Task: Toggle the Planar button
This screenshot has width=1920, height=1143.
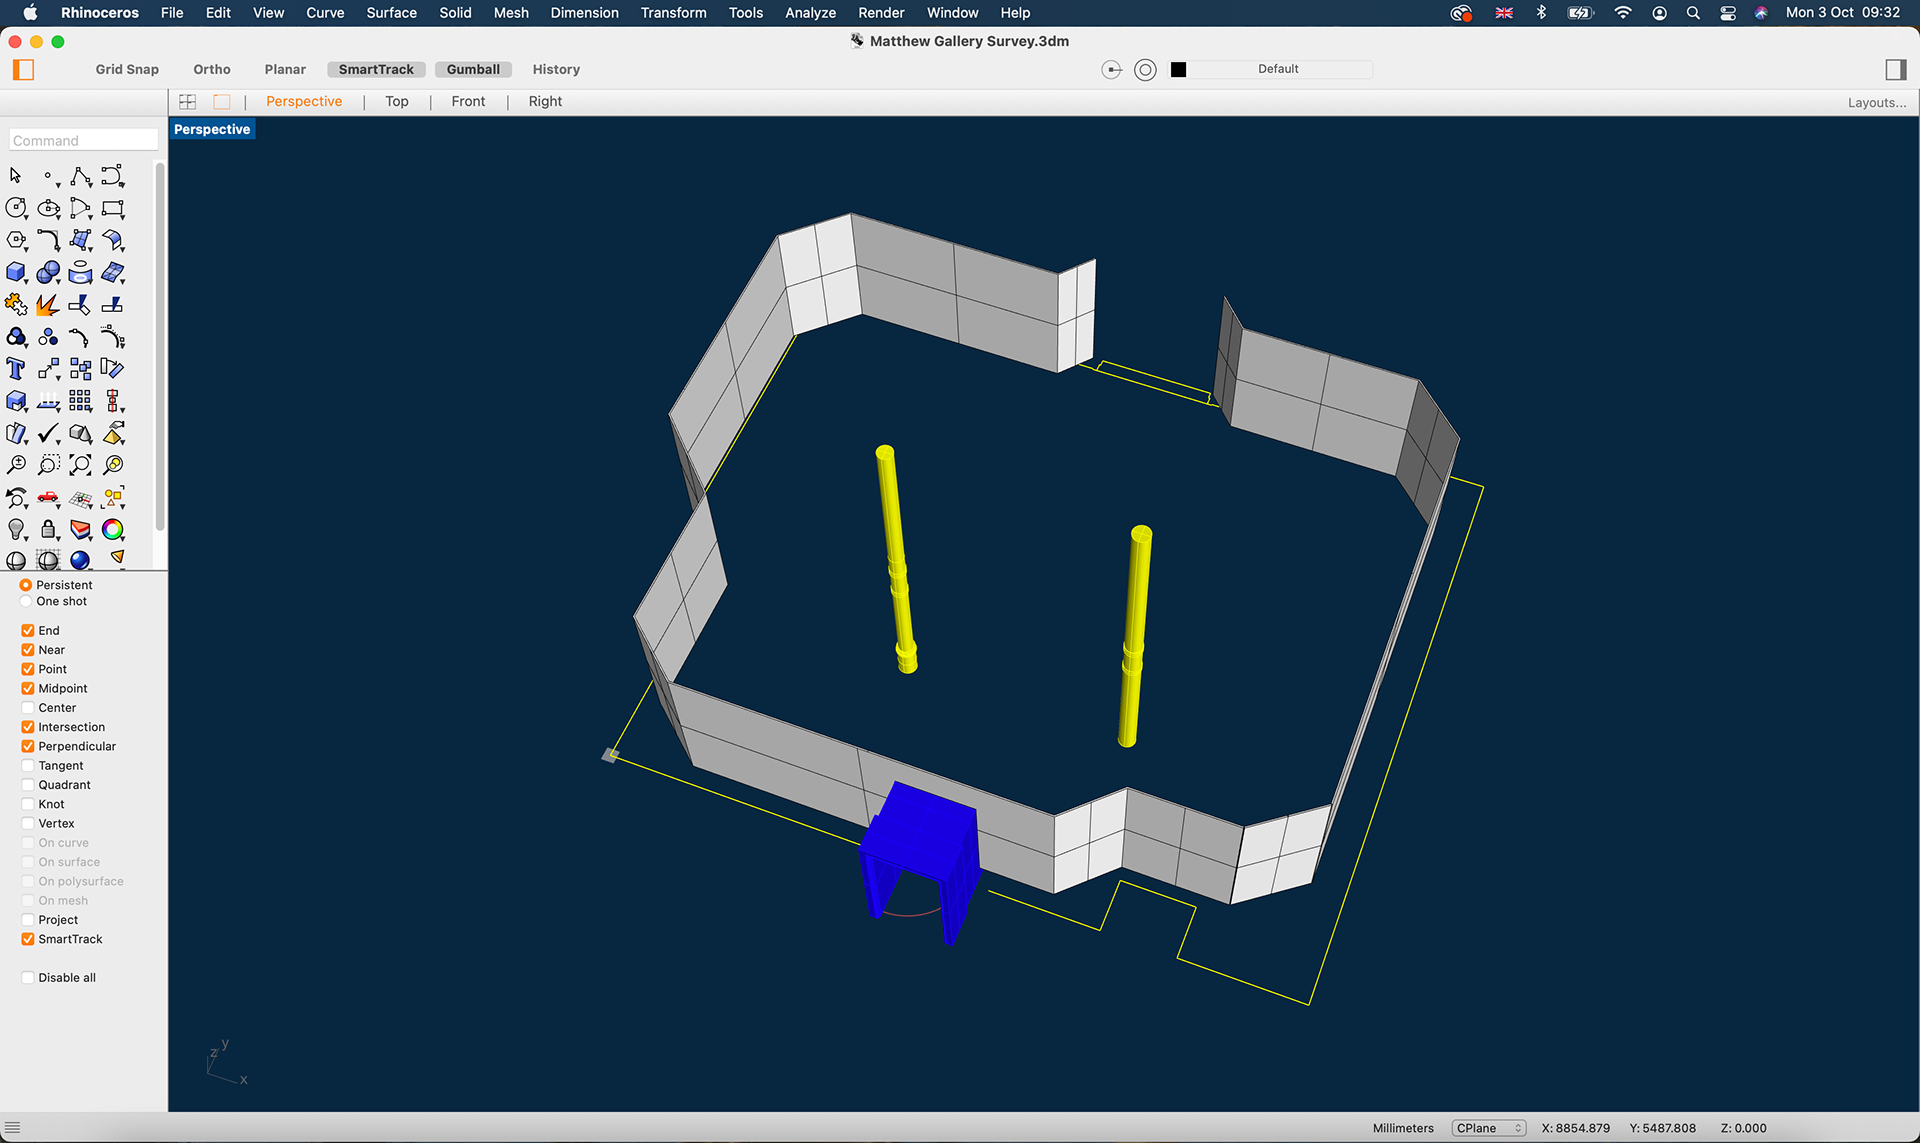Action: 285,69
